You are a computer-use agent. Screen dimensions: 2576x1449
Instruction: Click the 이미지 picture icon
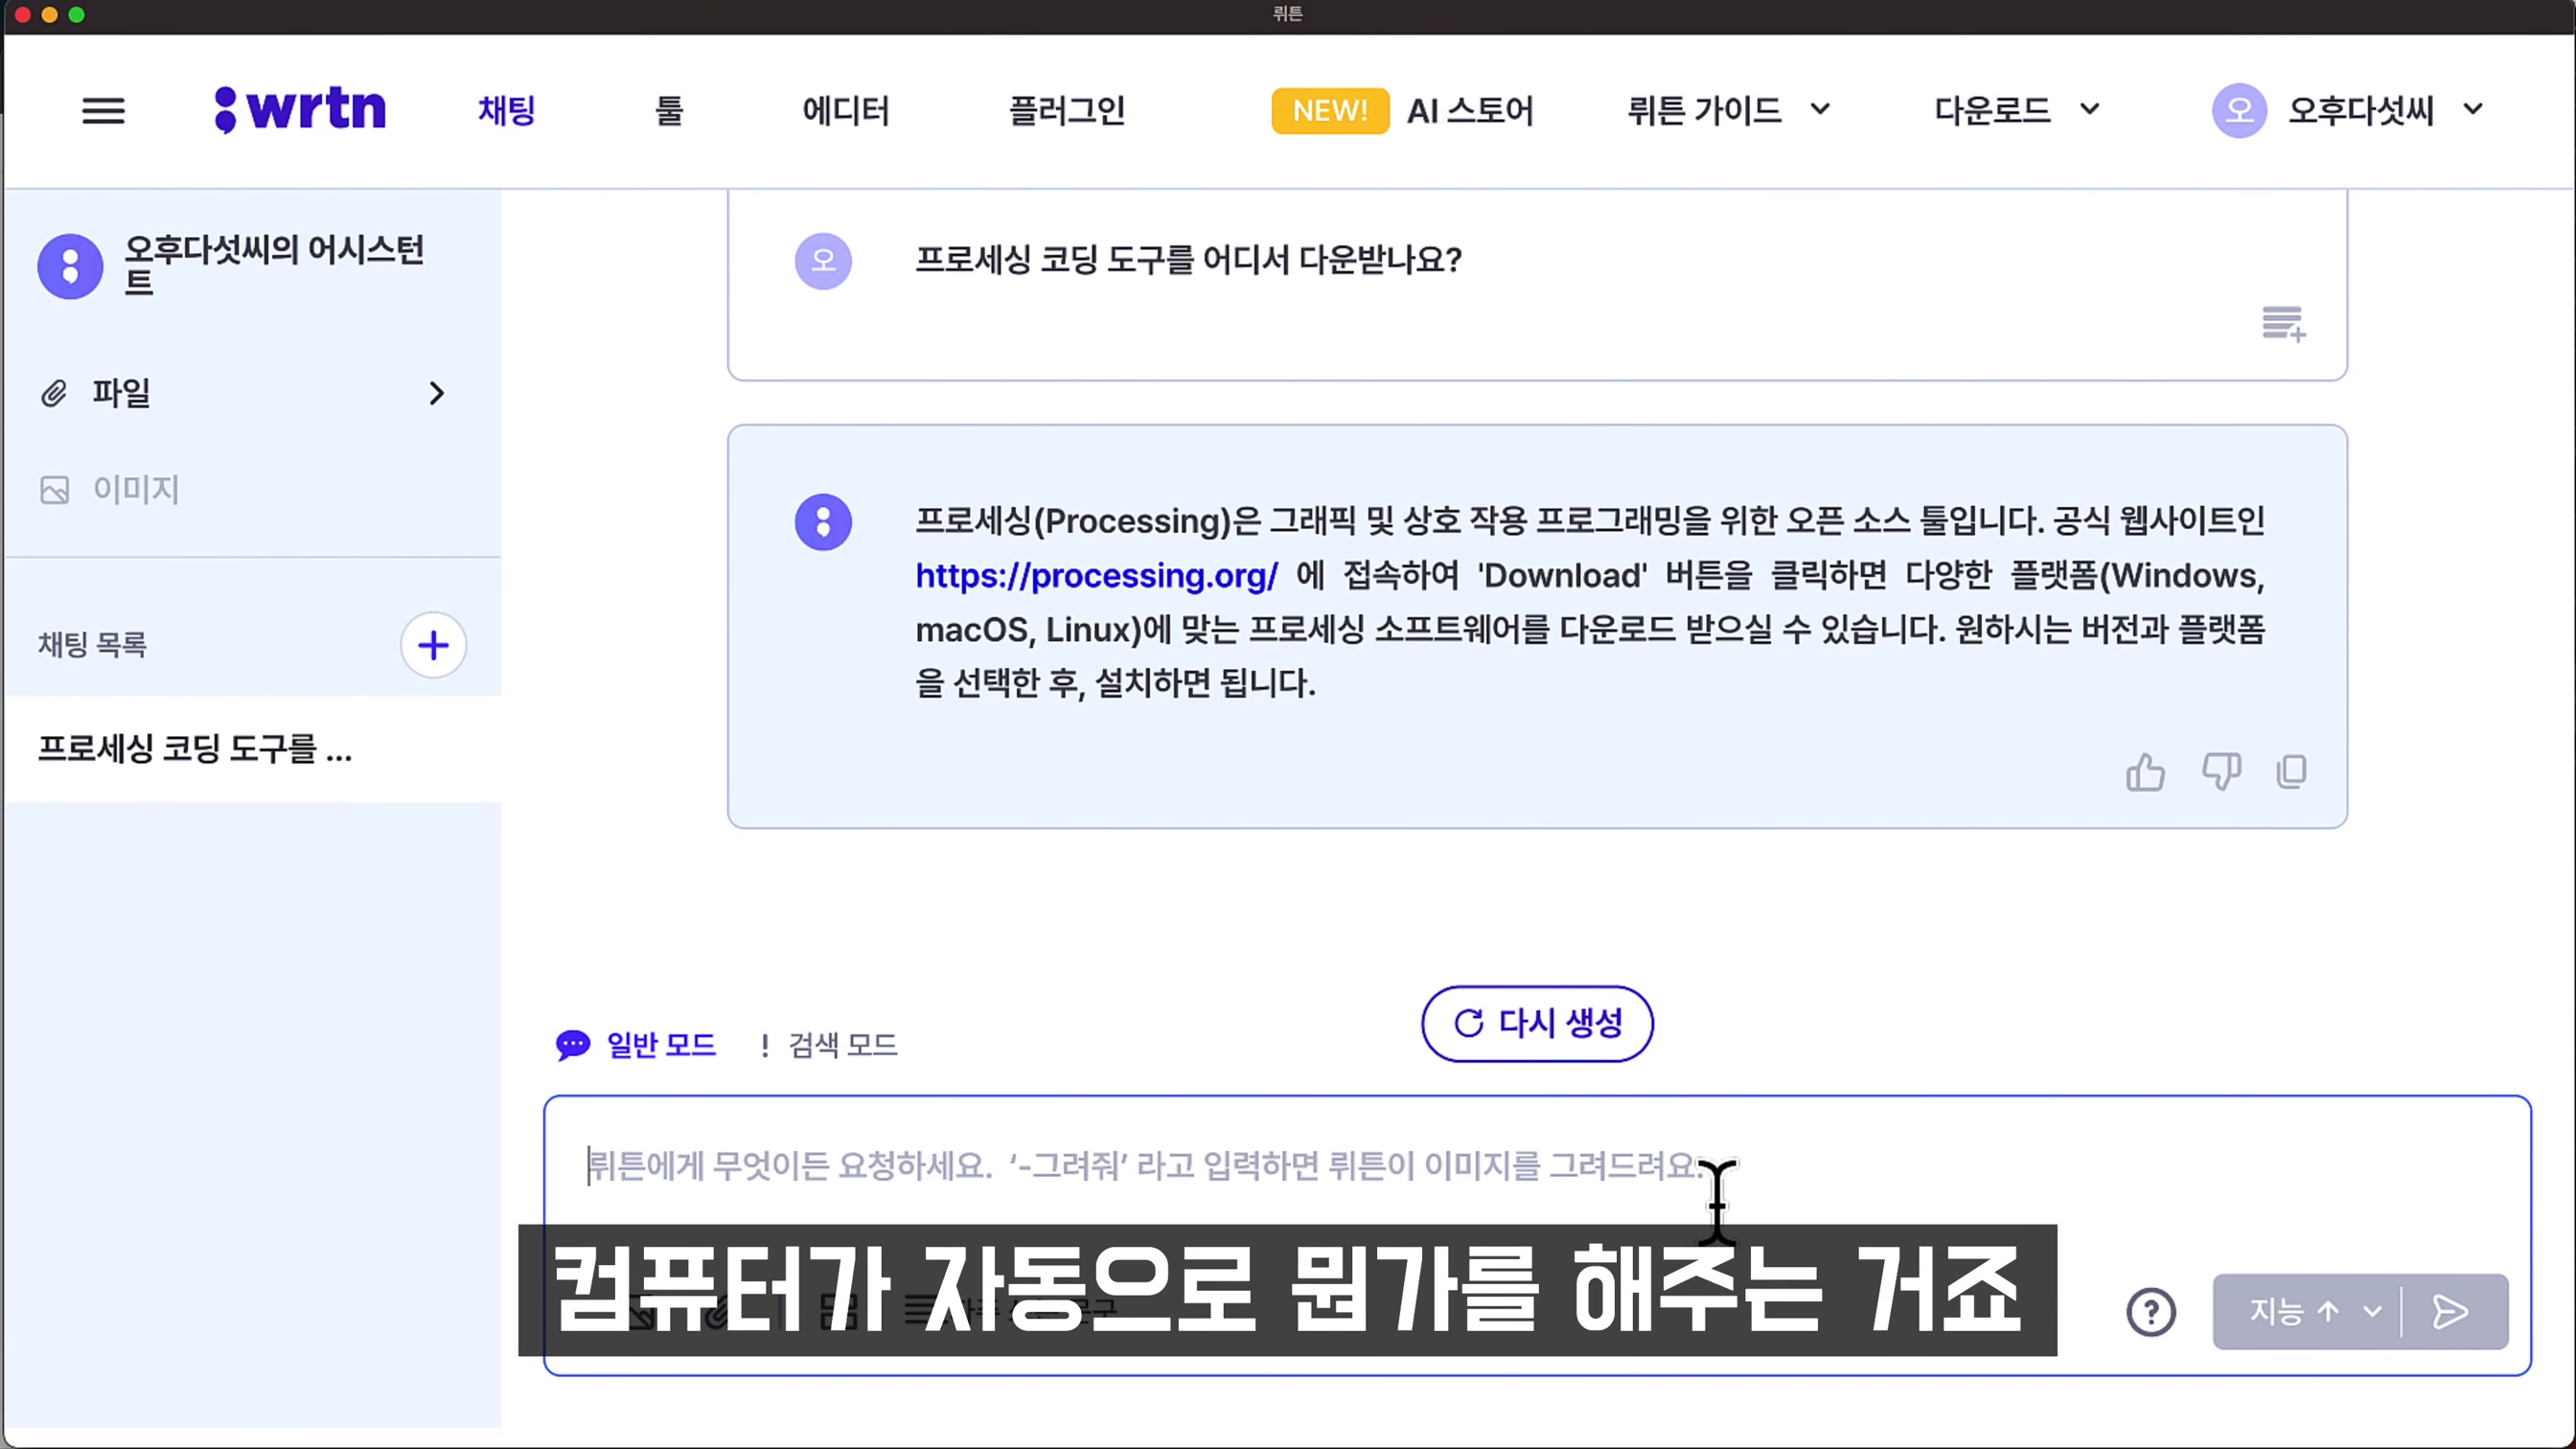54,490
